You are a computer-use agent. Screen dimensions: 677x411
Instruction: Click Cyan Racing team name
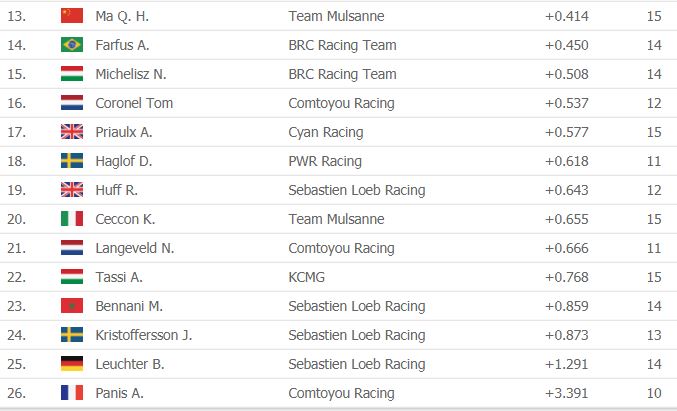point(325,132)
